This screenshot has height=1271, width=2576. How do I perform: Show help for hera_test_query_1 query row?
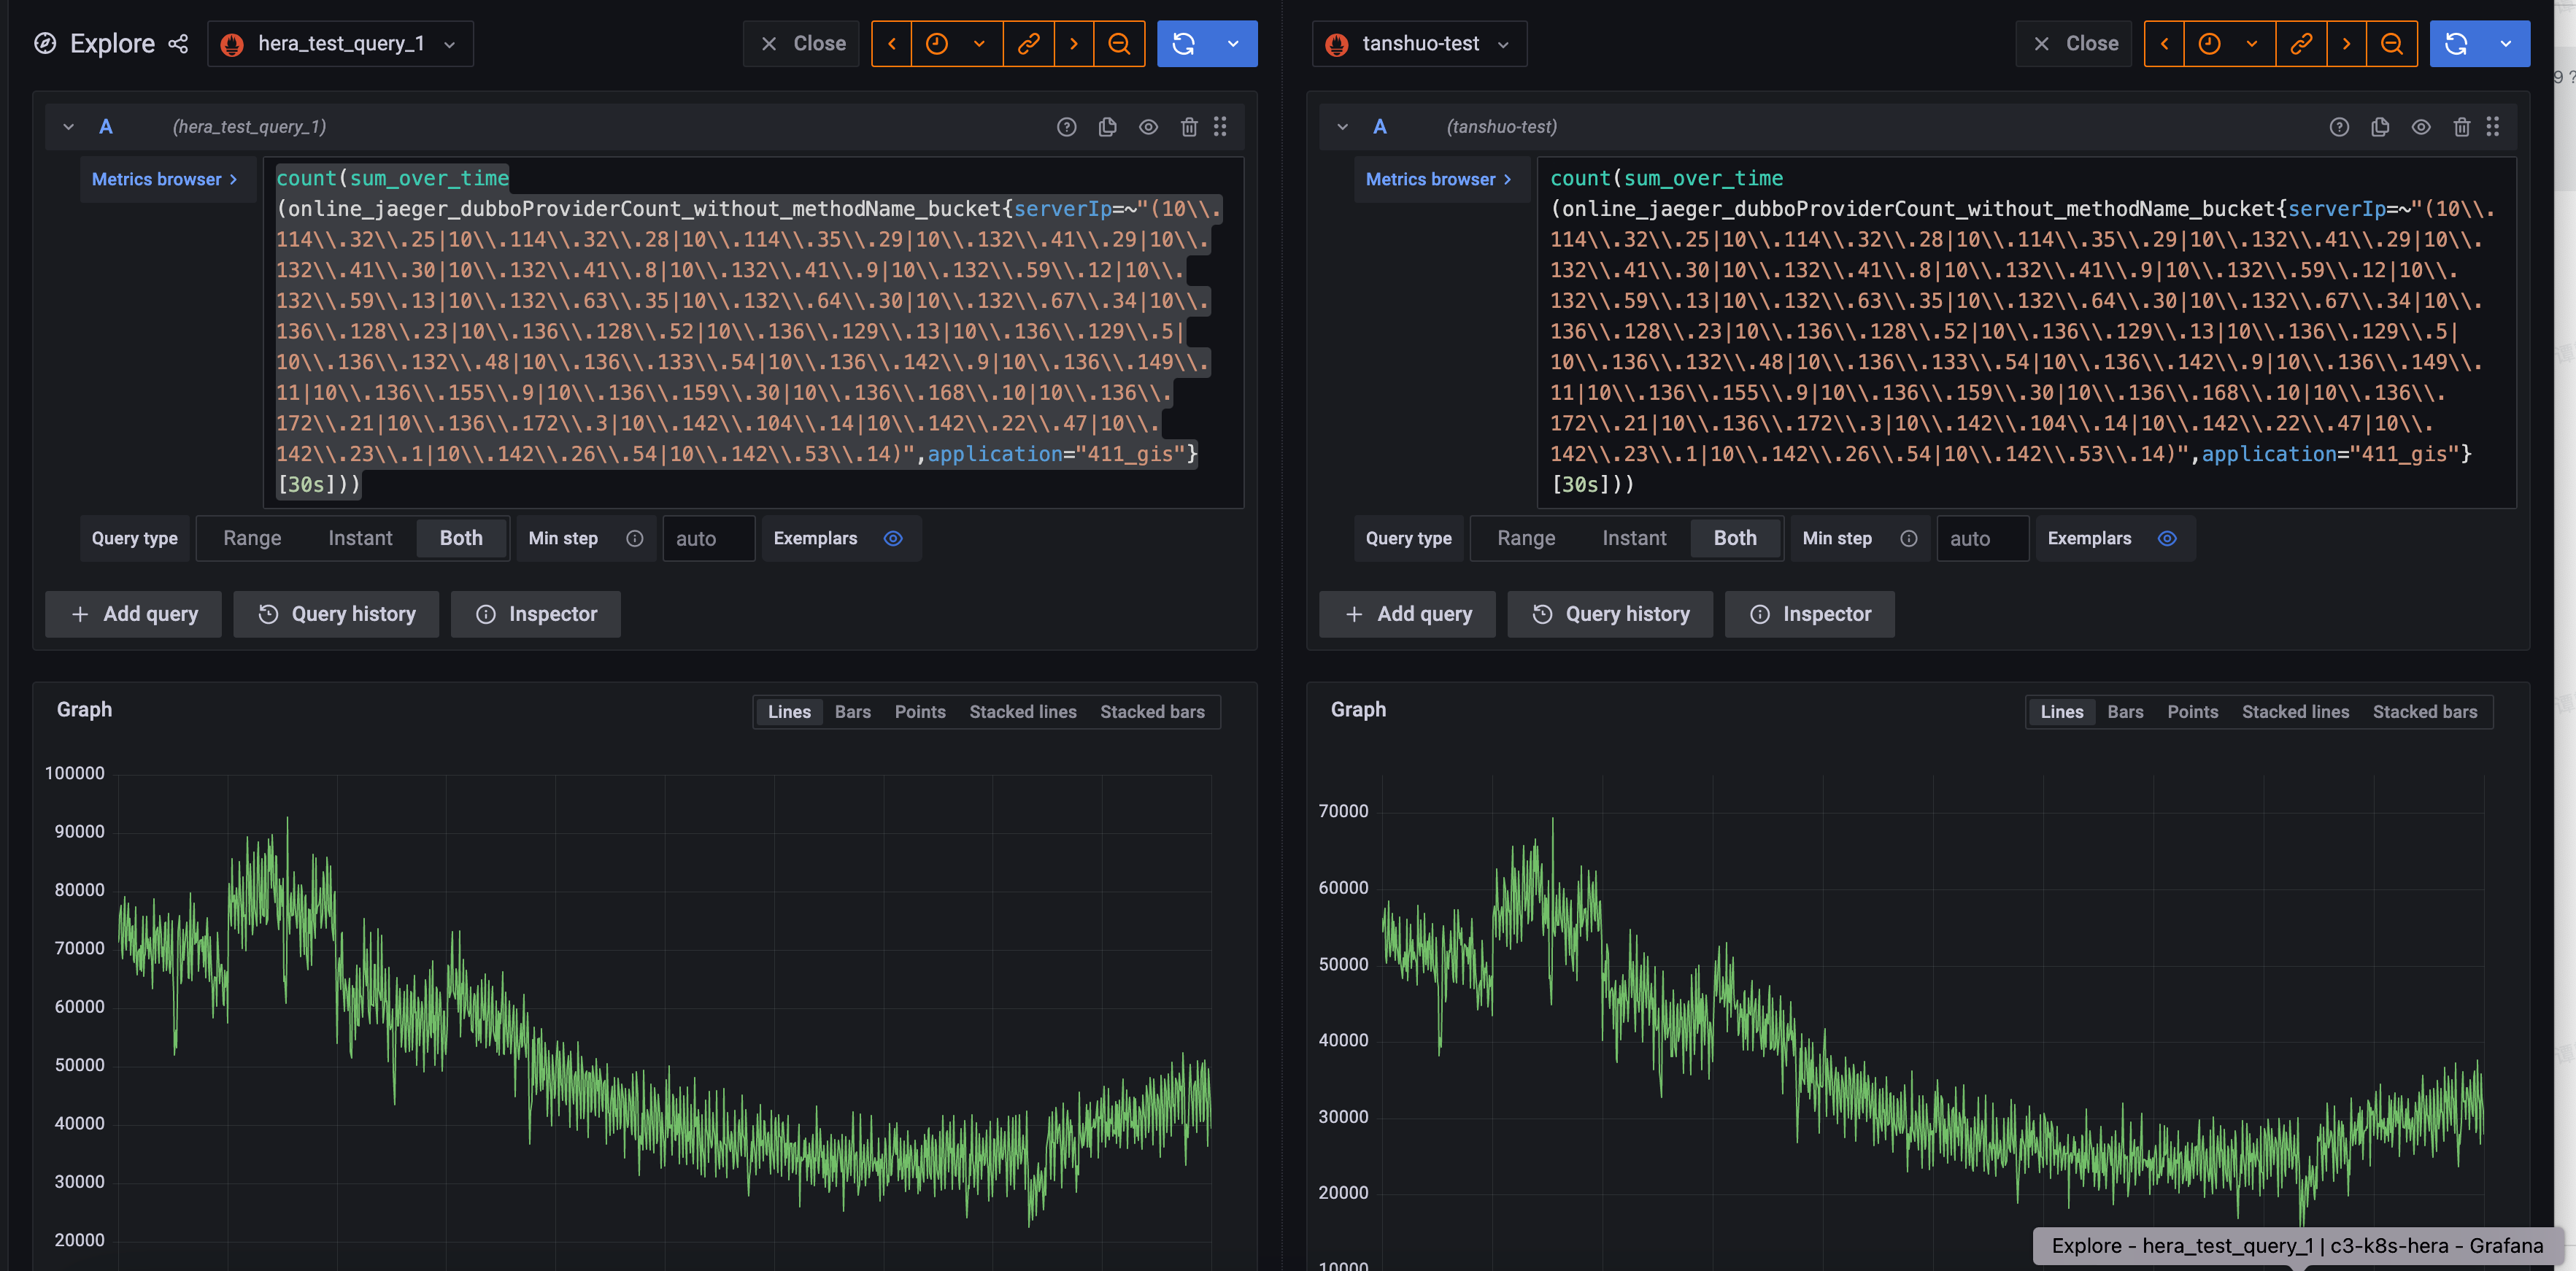tap(1067, 127)
